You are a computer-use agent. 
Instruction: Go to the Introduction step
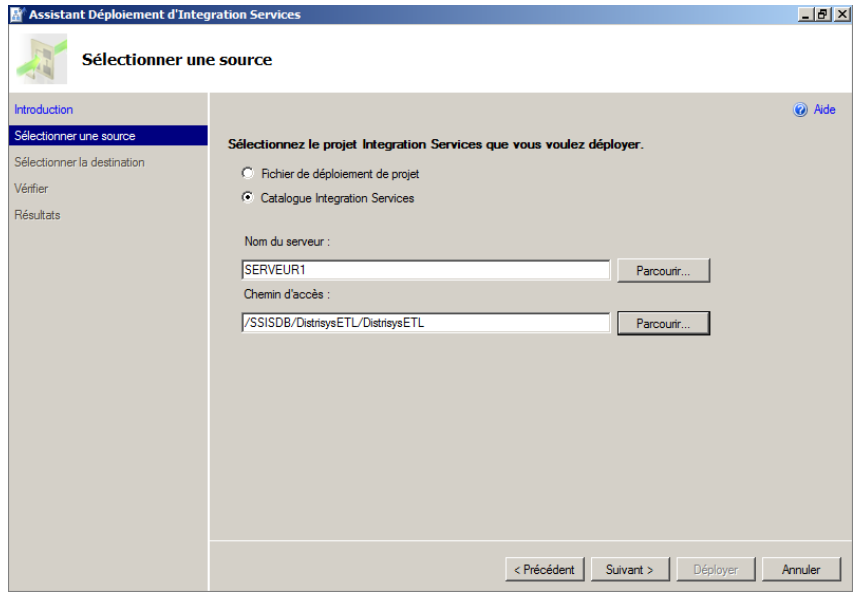click(x=44, y=110)
